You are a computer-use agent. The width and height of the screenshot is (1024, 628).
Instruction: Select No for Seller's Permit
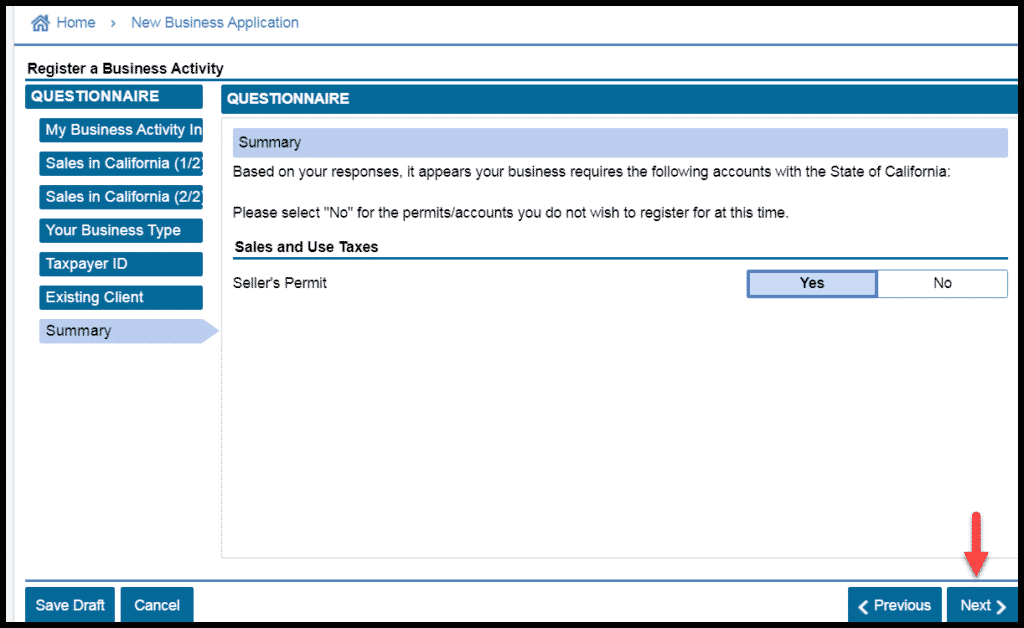coord(942,283)
